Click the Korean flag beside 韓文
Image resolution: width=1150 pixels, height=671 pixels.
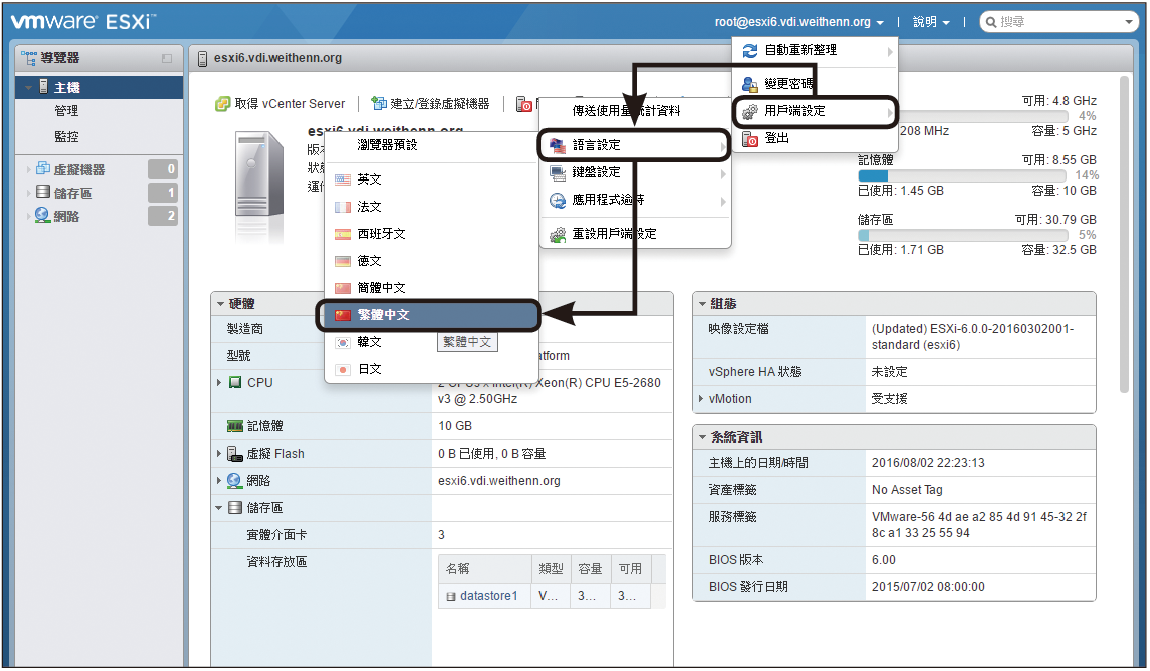tap(343, 342)
